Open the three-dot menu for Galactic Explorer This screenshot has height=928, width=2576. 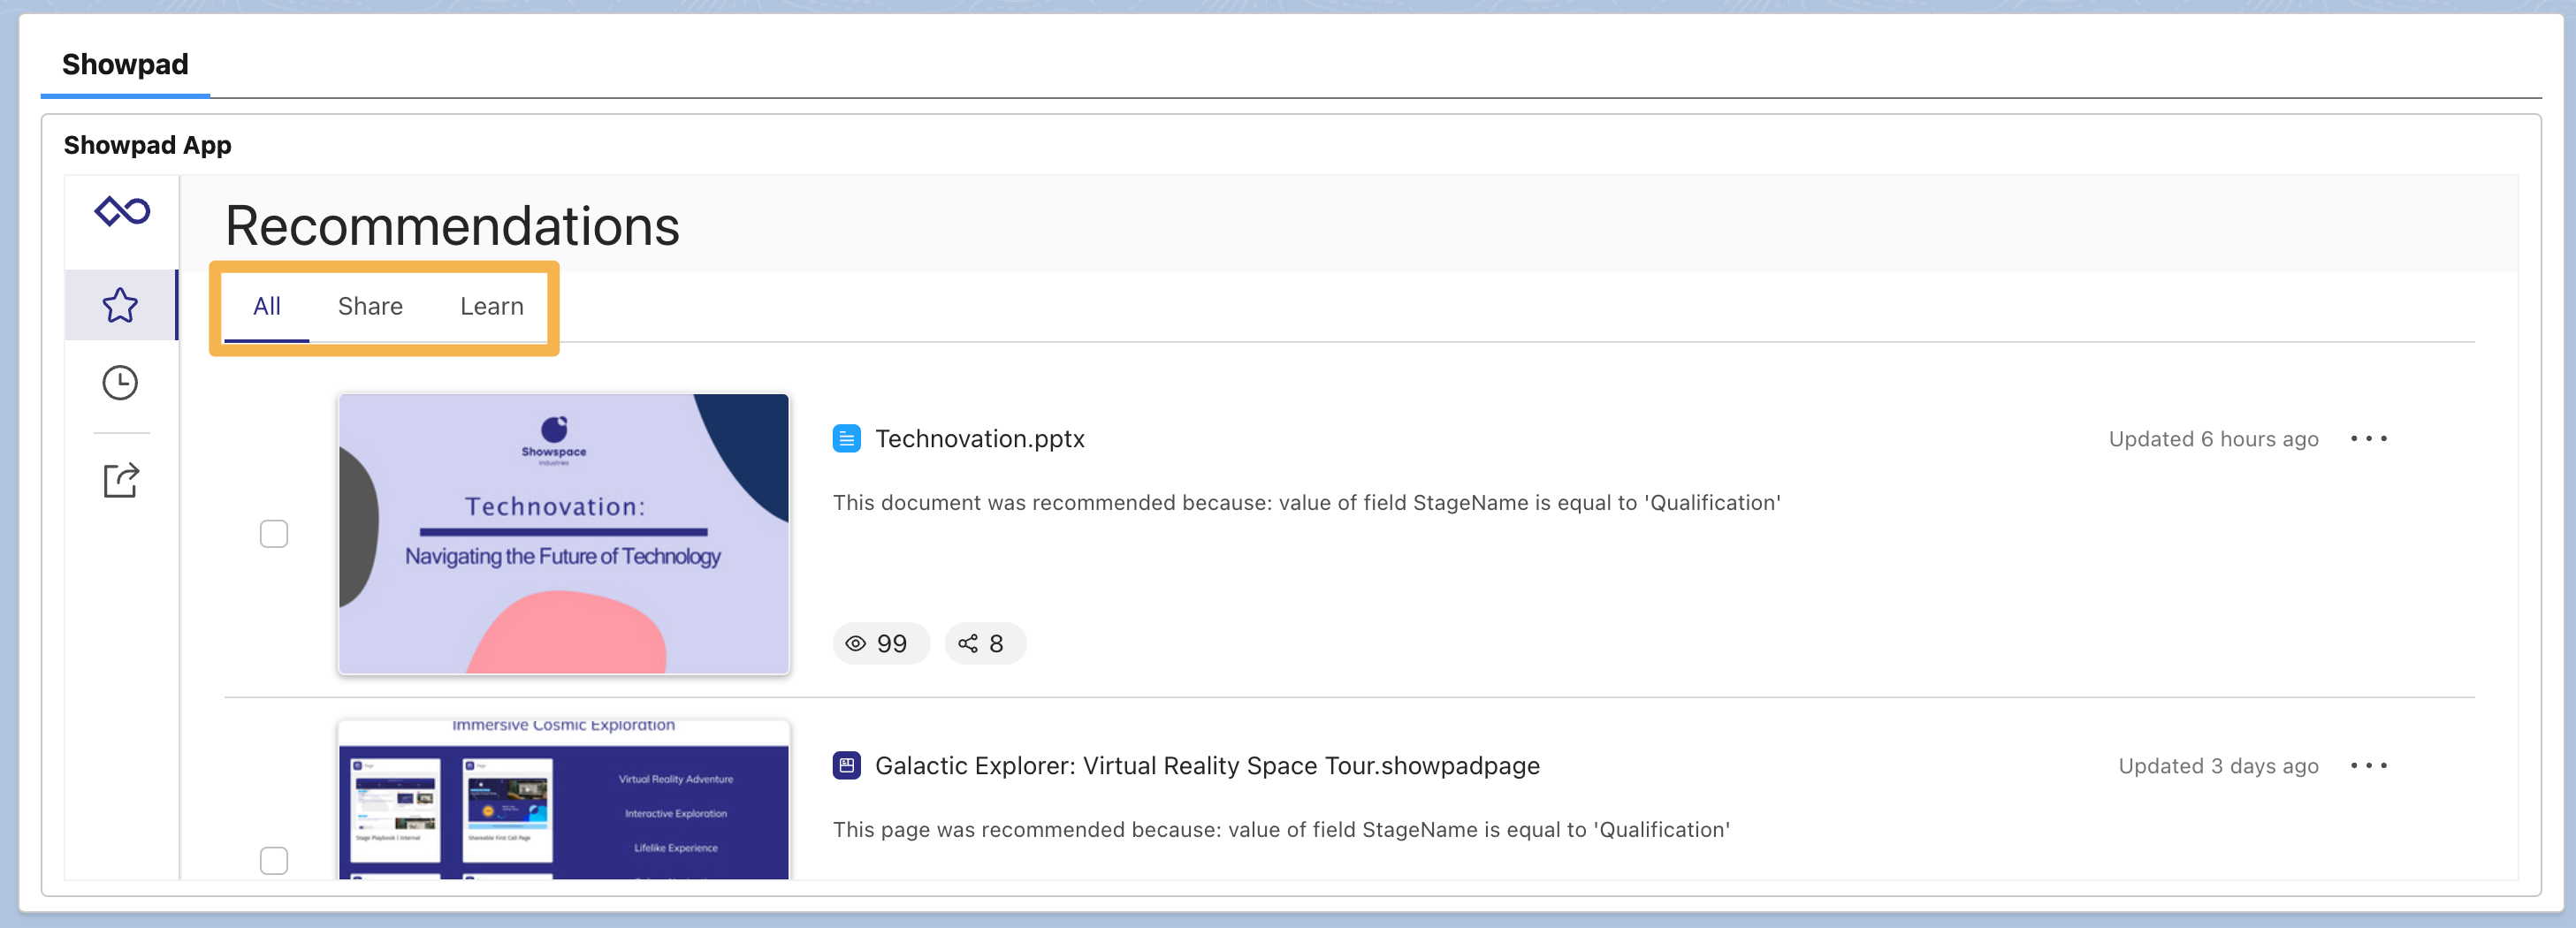point(2370,766)
